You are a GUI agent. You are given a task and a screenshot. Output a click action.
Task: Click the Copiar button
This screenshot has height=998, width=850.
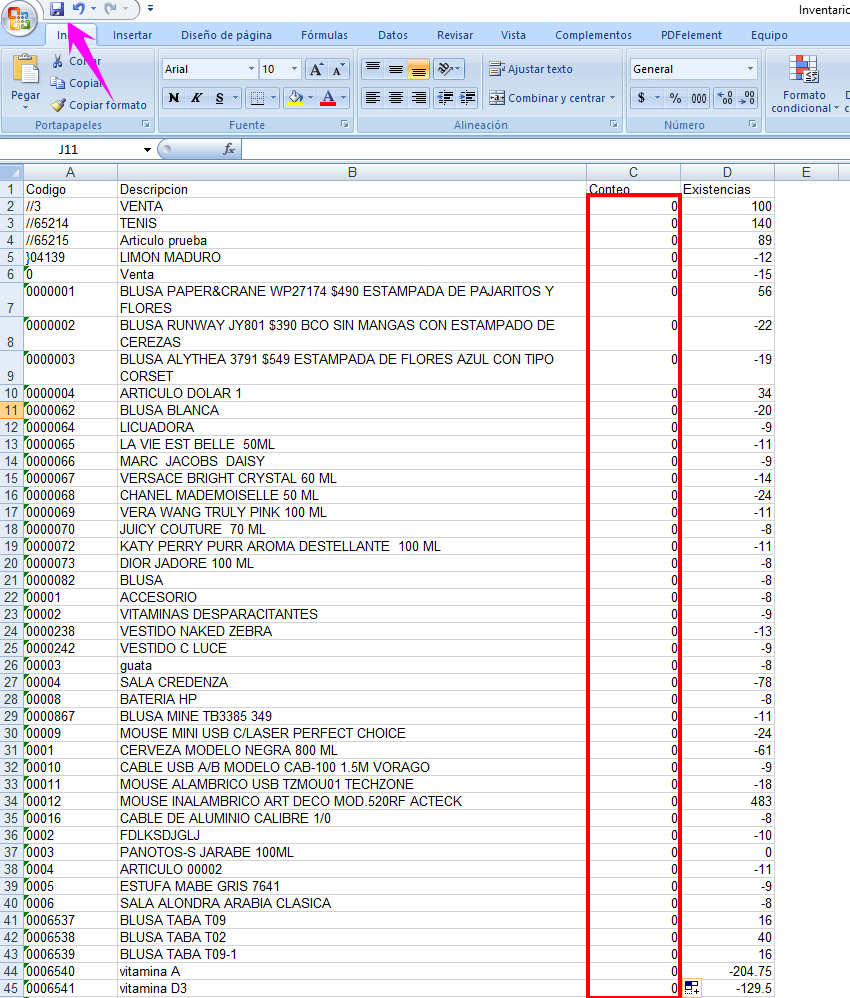78,83
